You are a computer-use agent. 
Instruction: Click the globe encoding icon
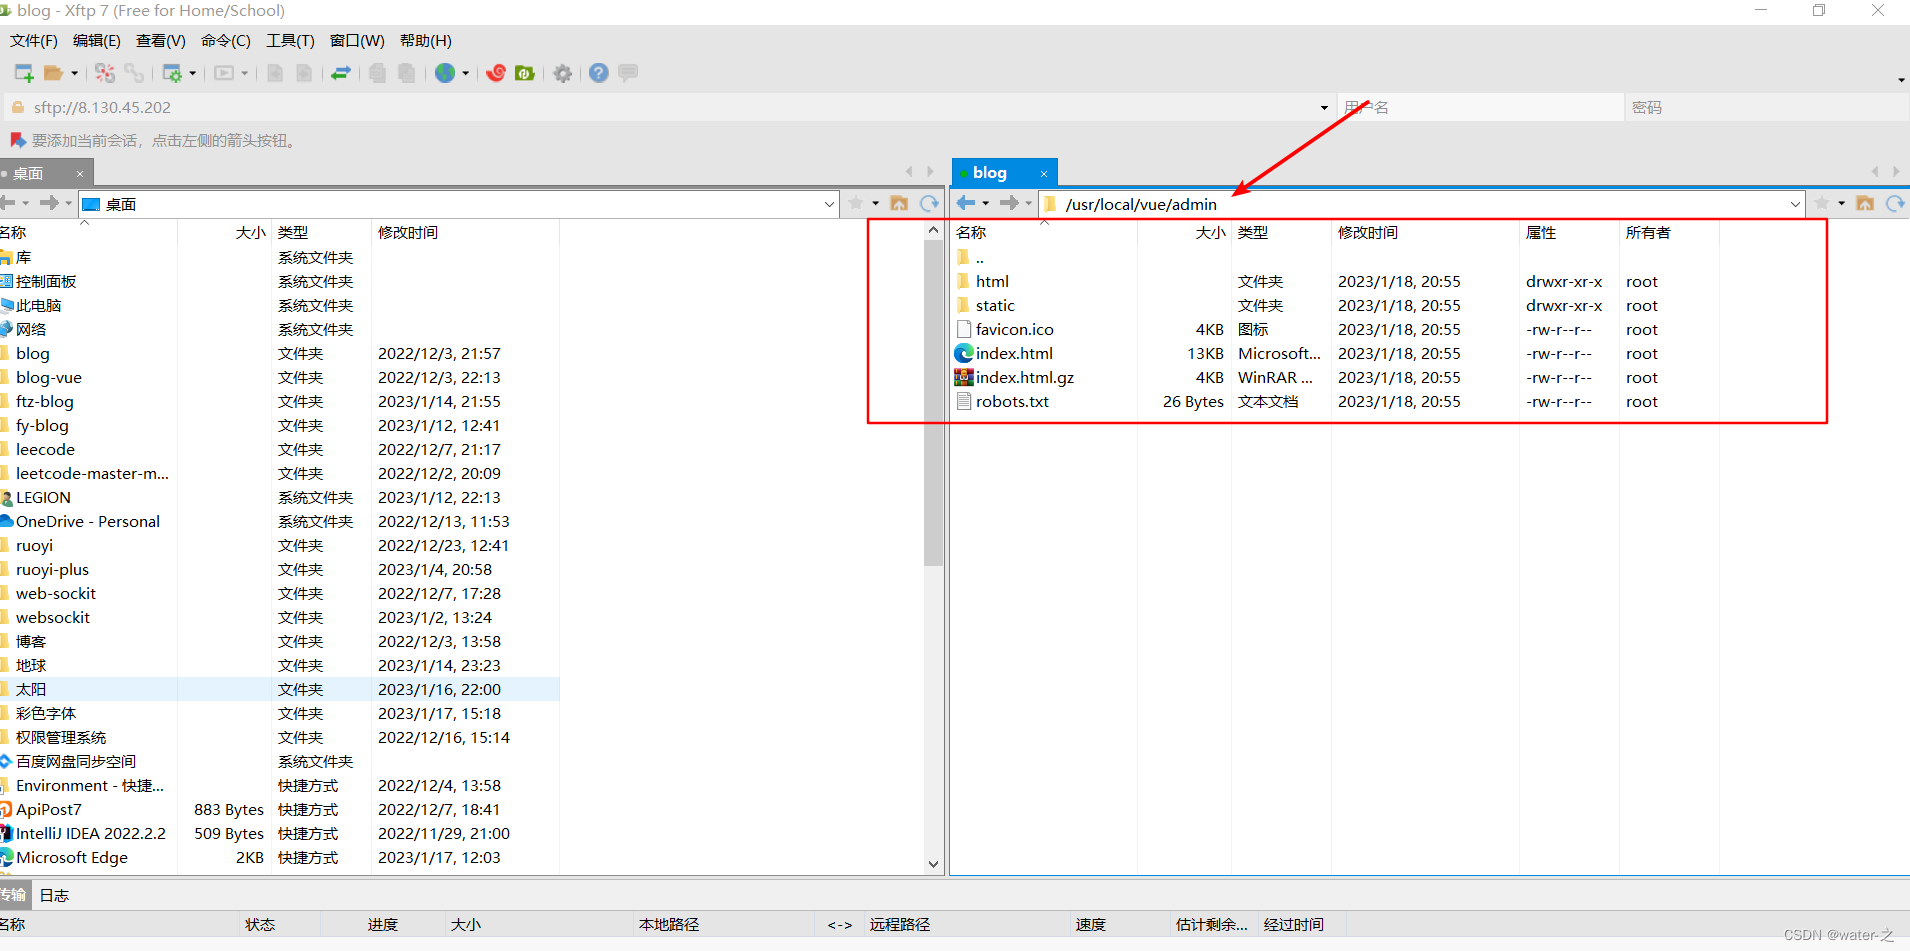tap(445, 73)
